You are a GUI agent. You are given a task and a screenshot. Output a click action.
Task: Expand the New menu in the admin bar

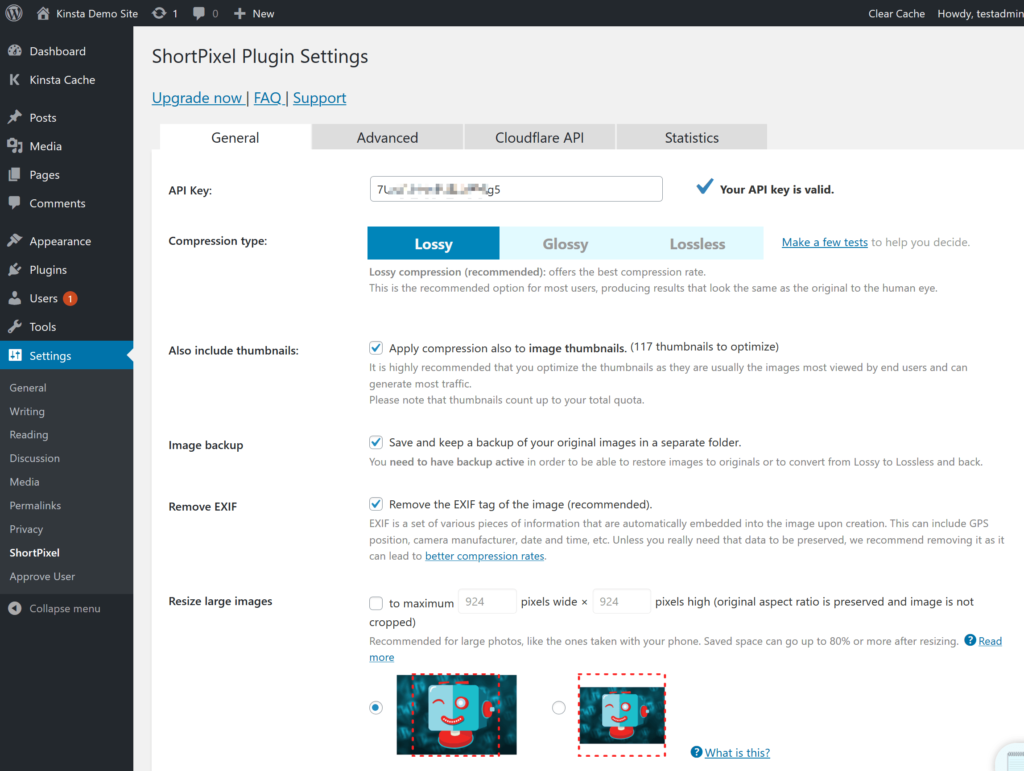click(x=253, y=13)
